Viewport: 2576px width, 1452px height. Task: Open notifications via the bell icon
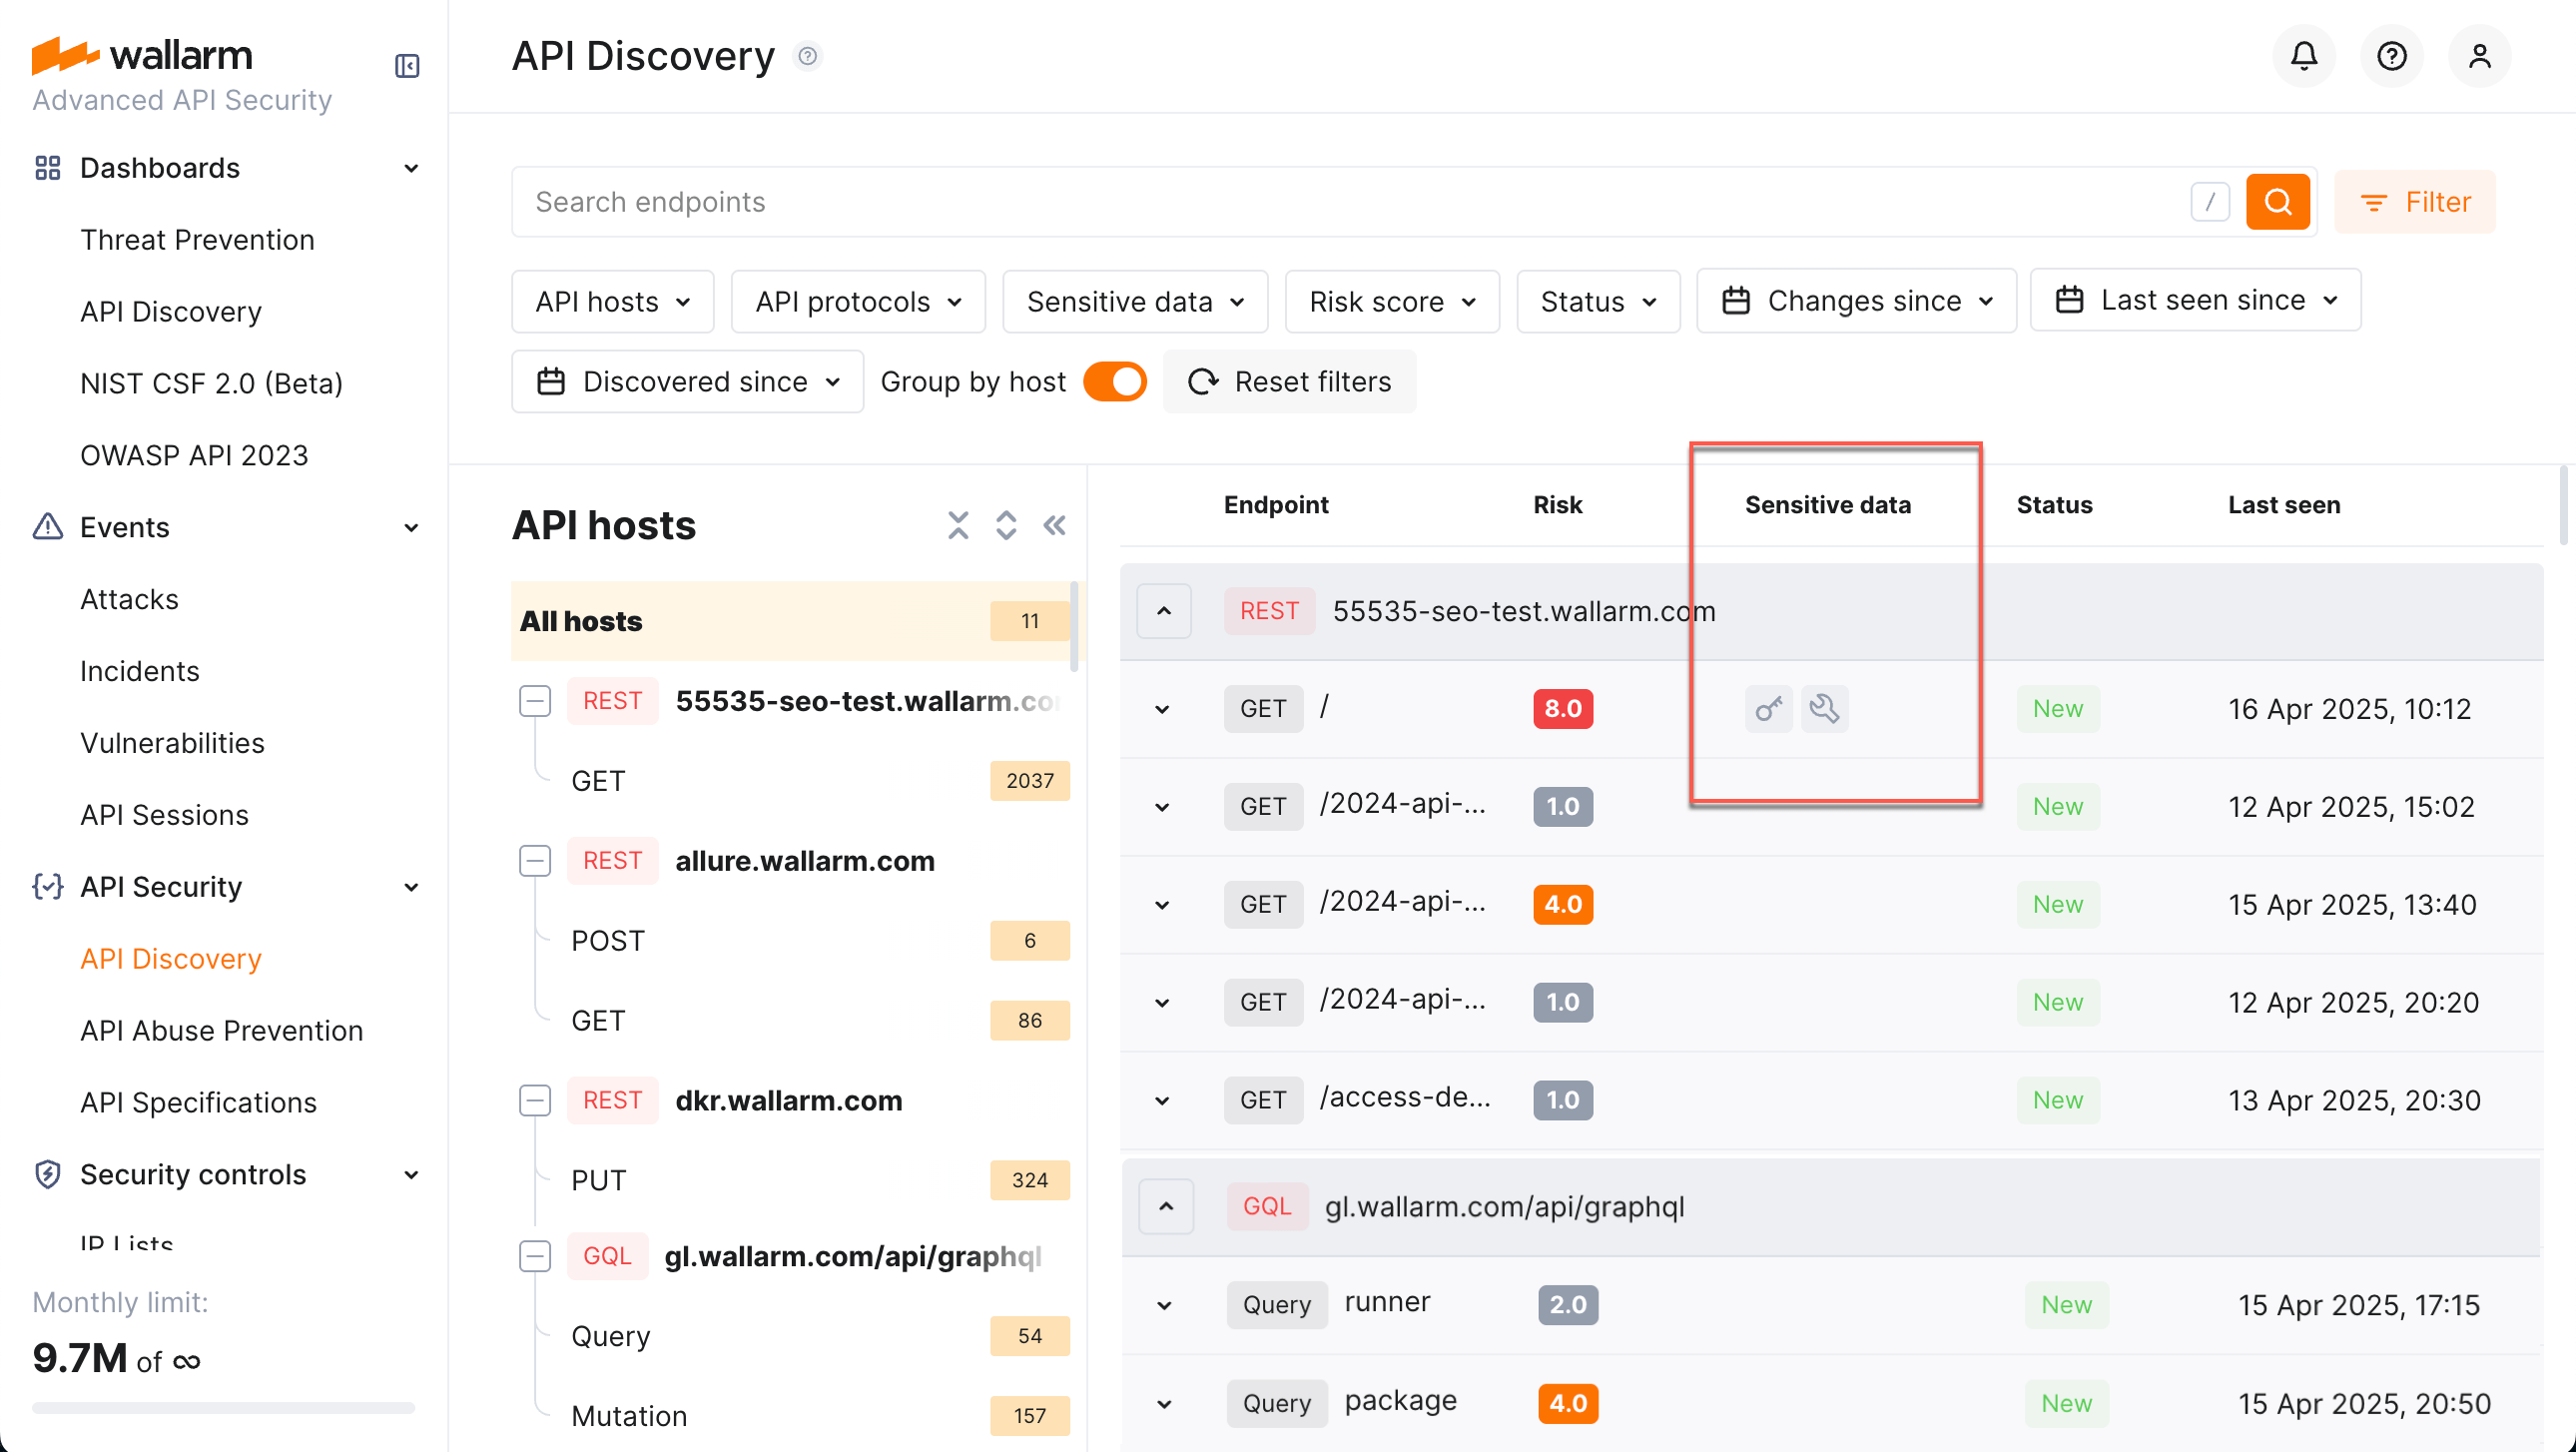pos(2303,56)
